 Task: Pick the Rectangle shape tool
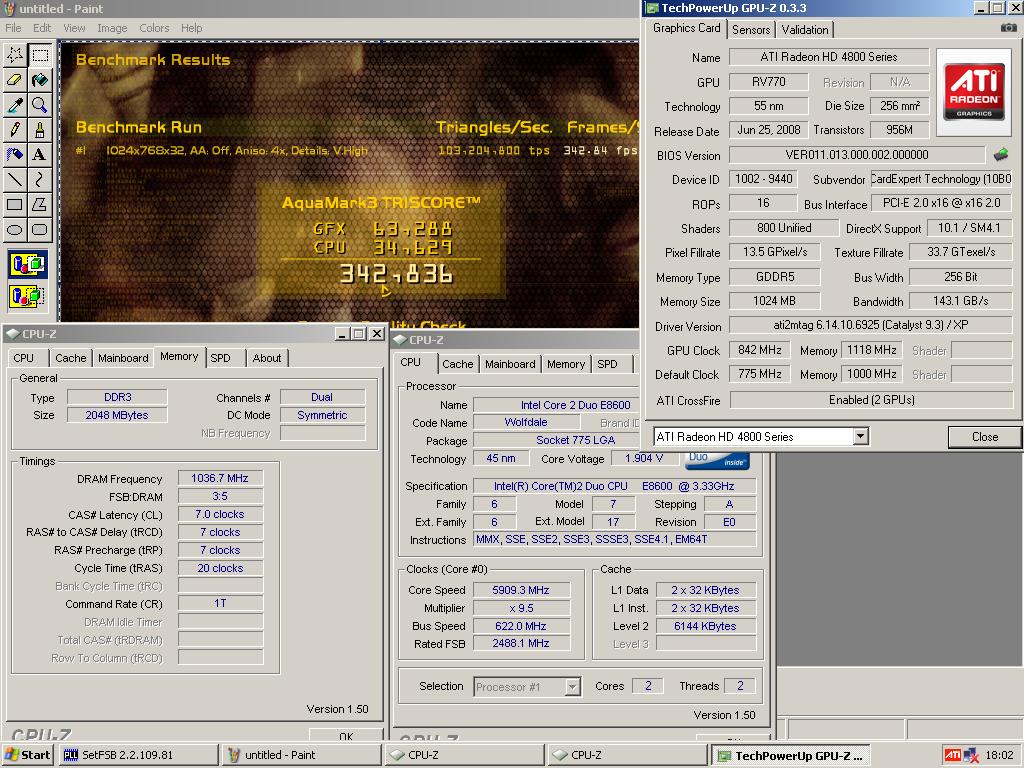pos(15,204)
